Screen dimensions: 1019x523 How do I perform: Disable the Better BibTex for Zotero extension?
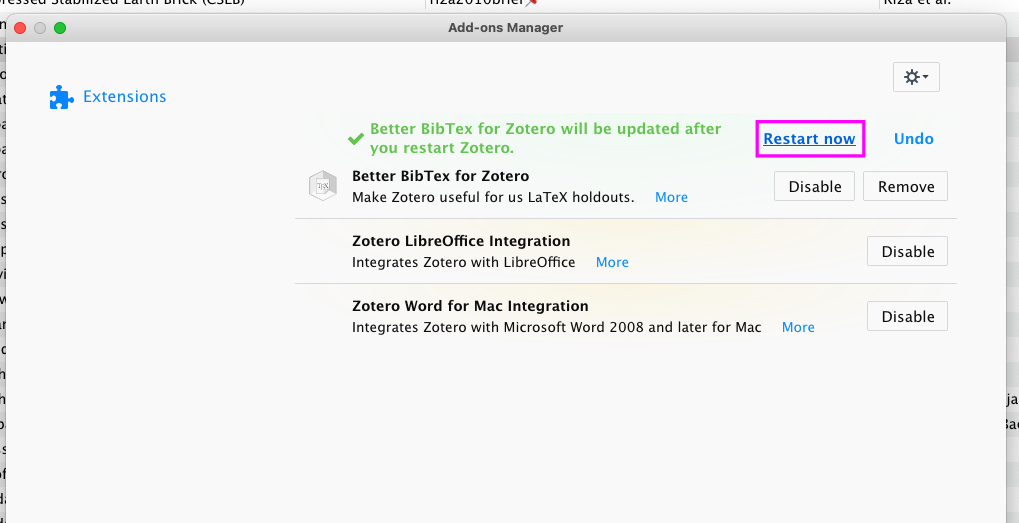(x=814, y=186)
